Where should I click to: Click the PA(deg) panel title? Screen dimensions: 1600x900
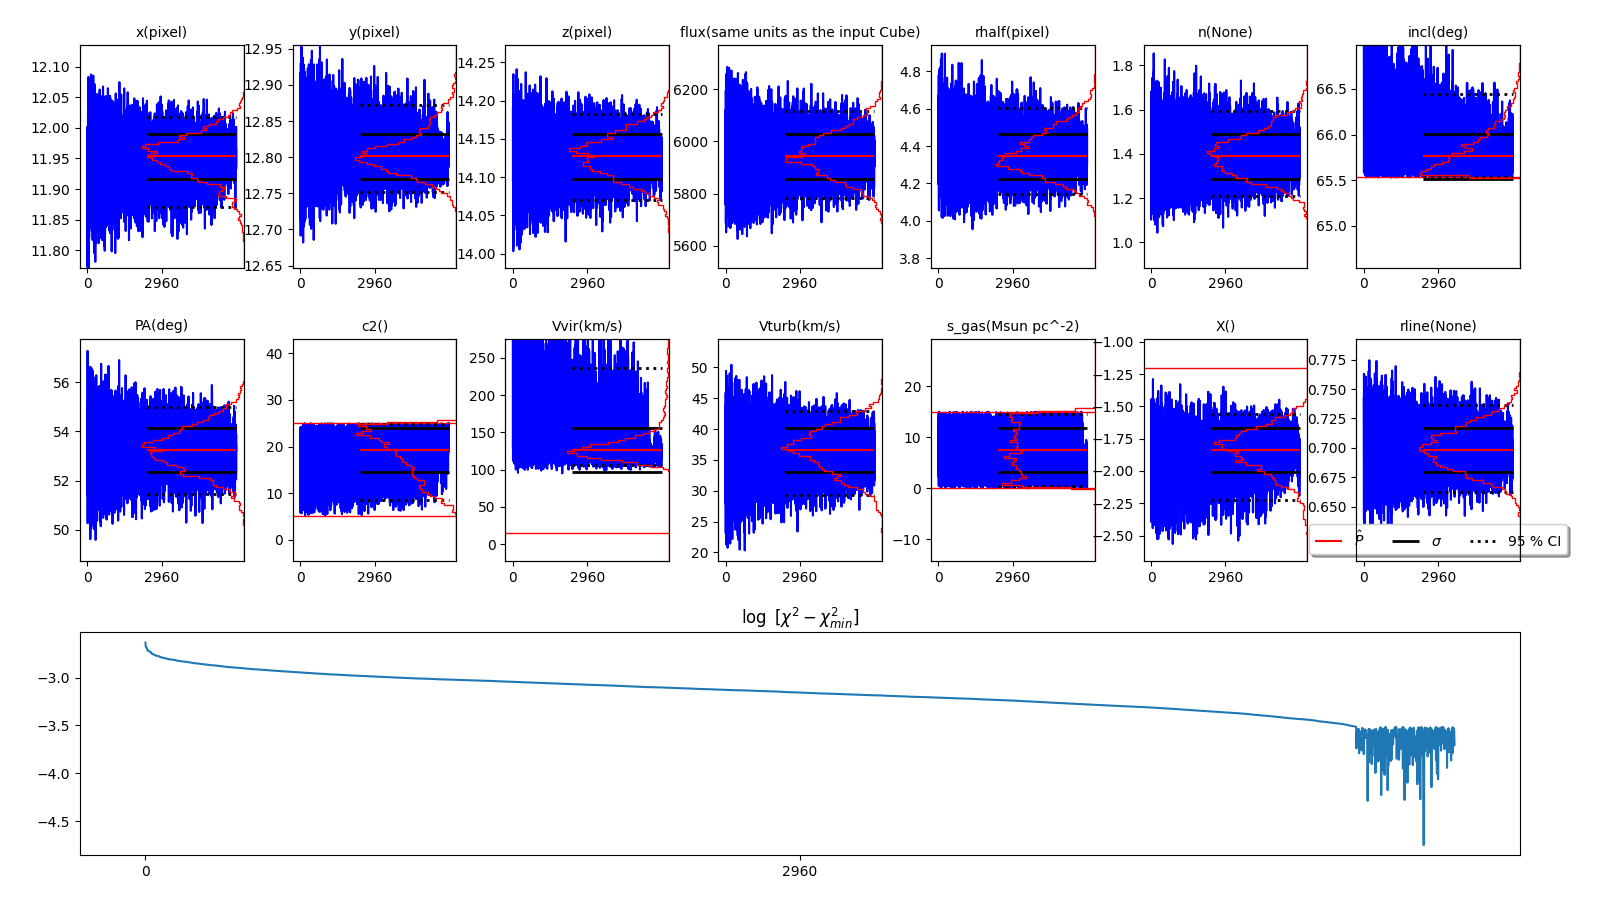(x=161, y=326)
